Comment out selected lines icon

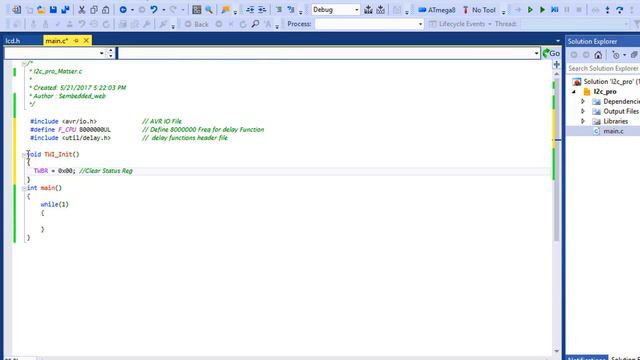tap(279, 9)
